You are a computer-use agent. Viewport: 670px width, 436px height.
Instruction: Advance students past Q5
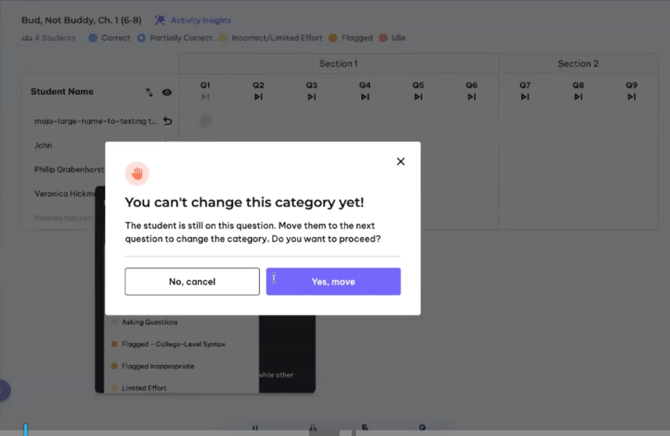pos(418,97)
